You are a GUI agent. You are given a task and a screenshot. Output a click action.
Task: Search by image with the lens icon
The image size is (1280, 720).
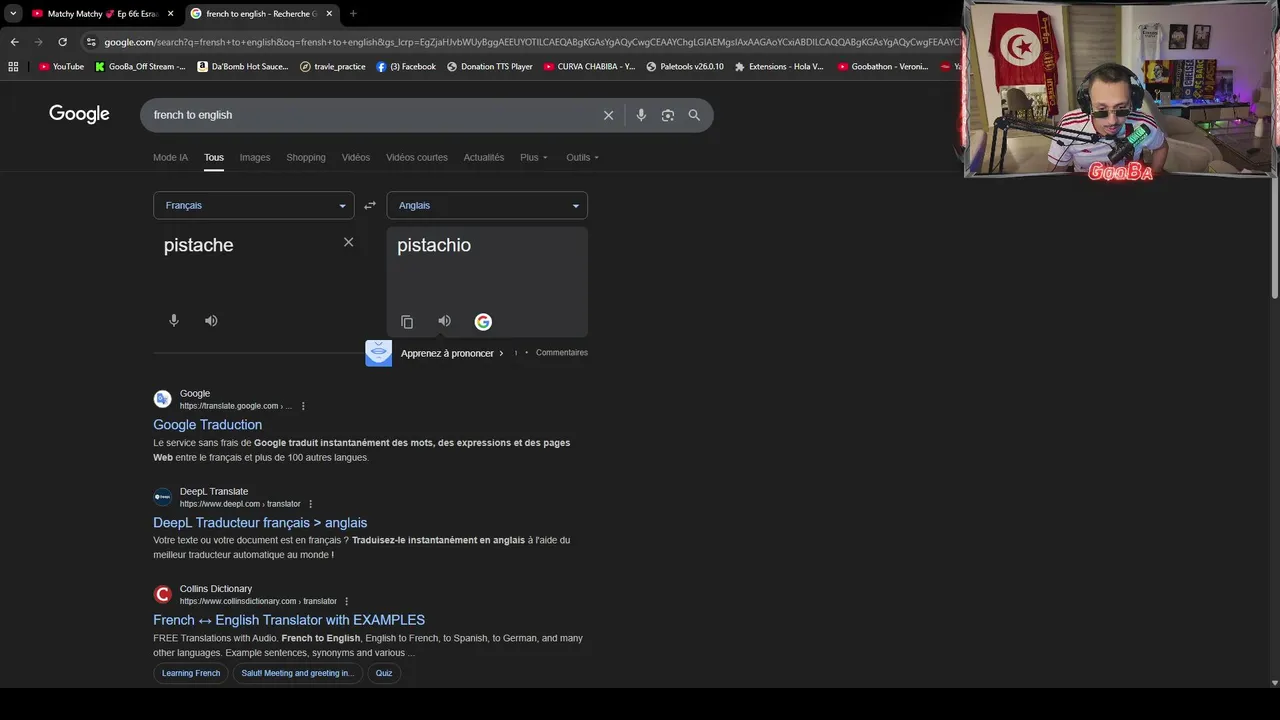click(668, 115)
